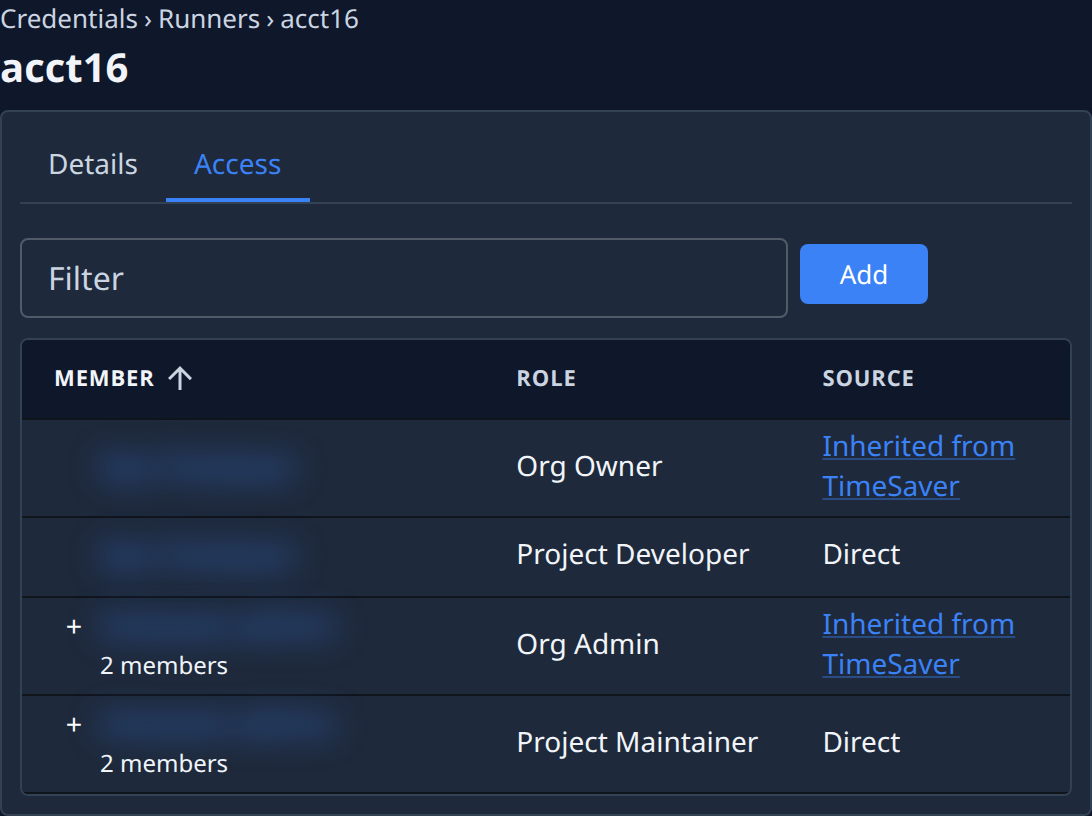Screen dimensions: 1092x816
Task: Click blurred member name in Project Developer row
Action: (x=195, y=556)
